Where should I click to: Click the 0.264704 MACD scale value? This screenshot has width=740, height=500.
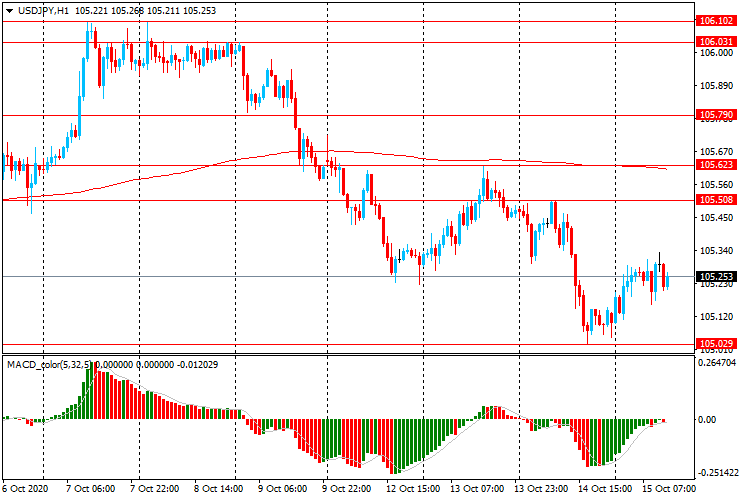716,363
